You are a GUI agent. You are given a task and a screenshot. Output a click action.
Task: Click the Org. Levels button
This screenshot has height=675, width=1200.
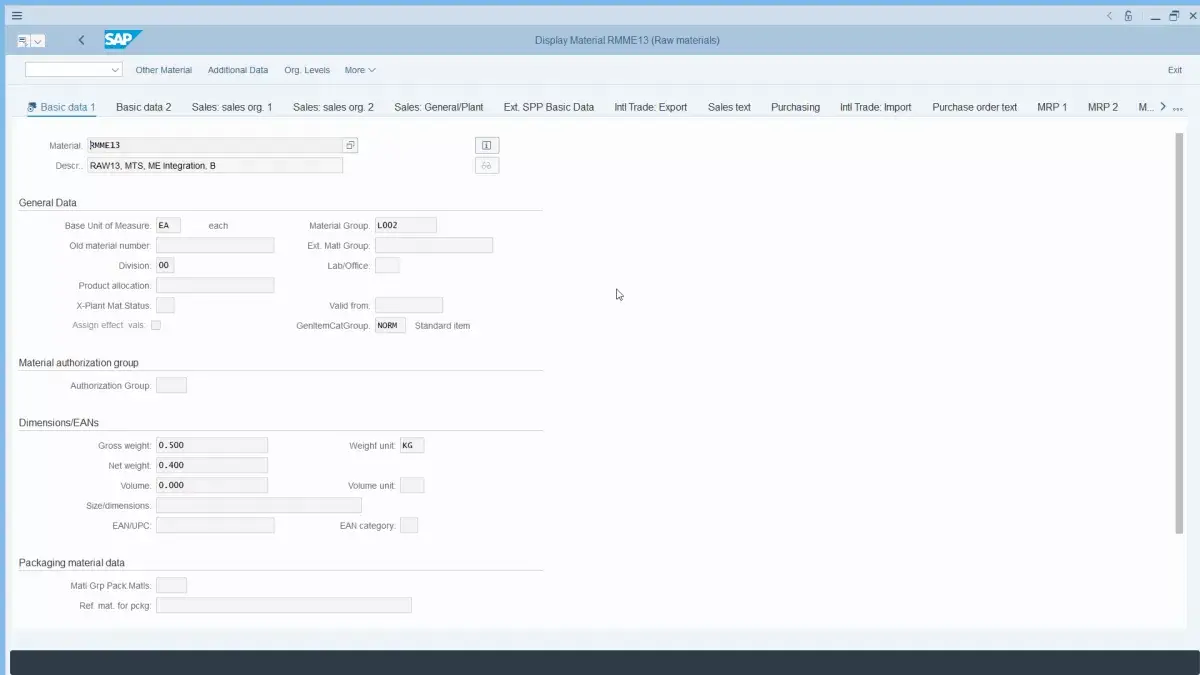(x=307, y=70)
